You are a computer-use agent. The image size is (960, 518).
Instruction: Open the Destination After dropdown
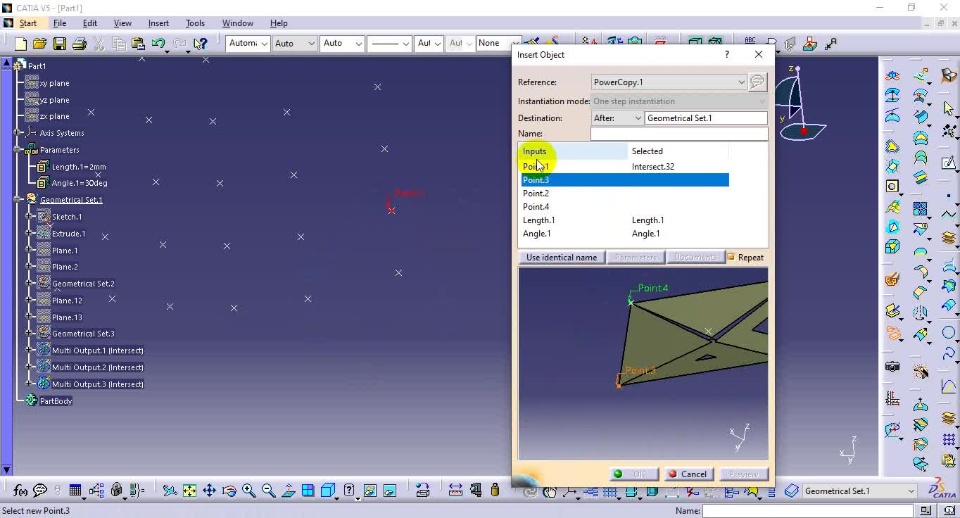(x=638, y=118)
